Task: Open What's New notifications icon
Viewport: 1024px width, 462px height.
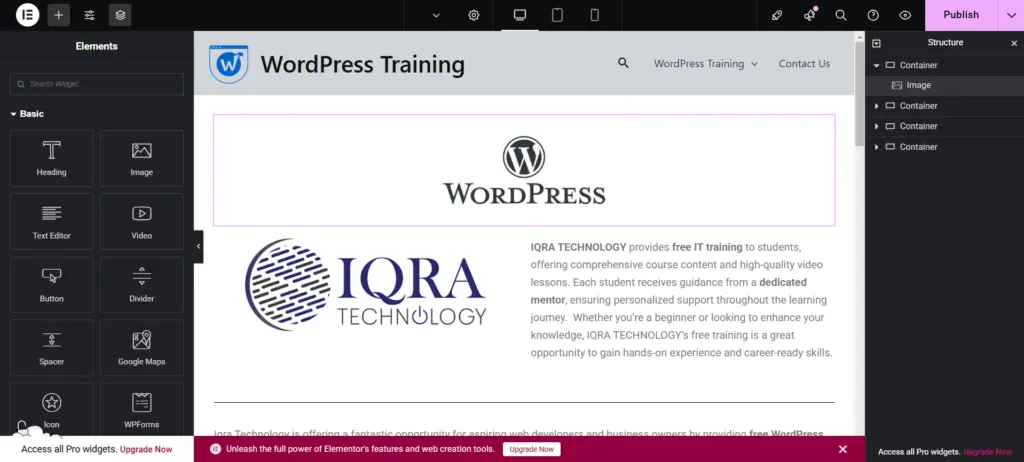Action: point(810,15)
